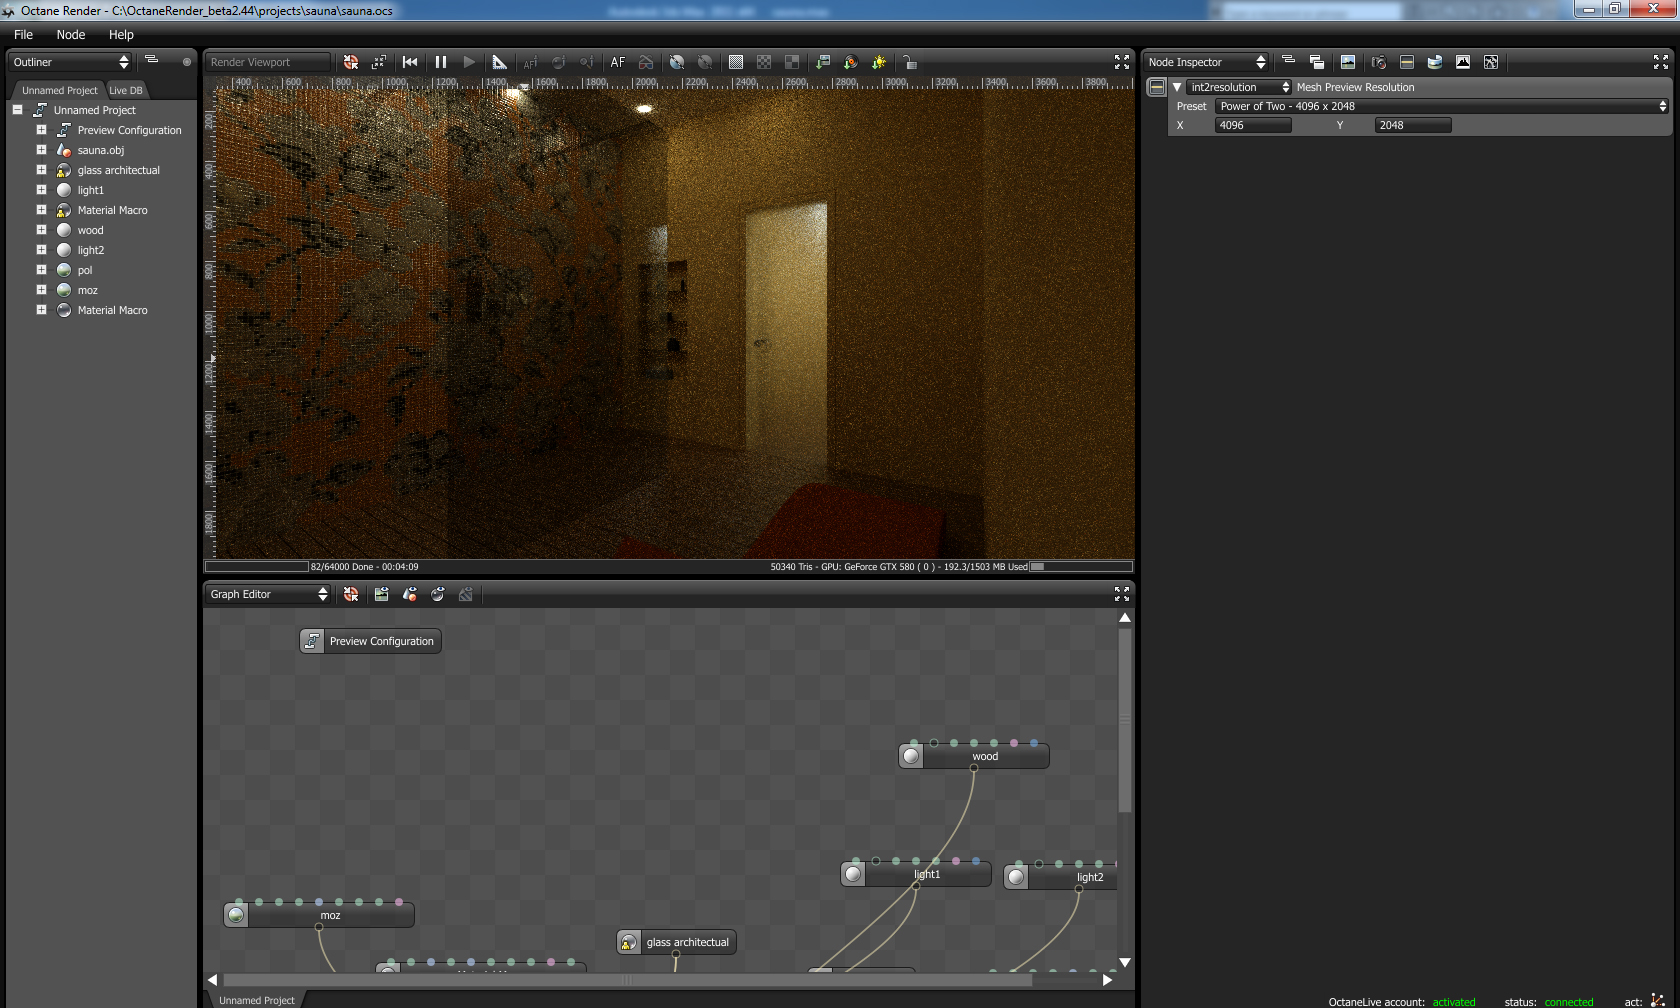Open the Preset resolution dropdown
Image resolution: width=1680 pixels, height=1008 pixels.
(1442, 106)
